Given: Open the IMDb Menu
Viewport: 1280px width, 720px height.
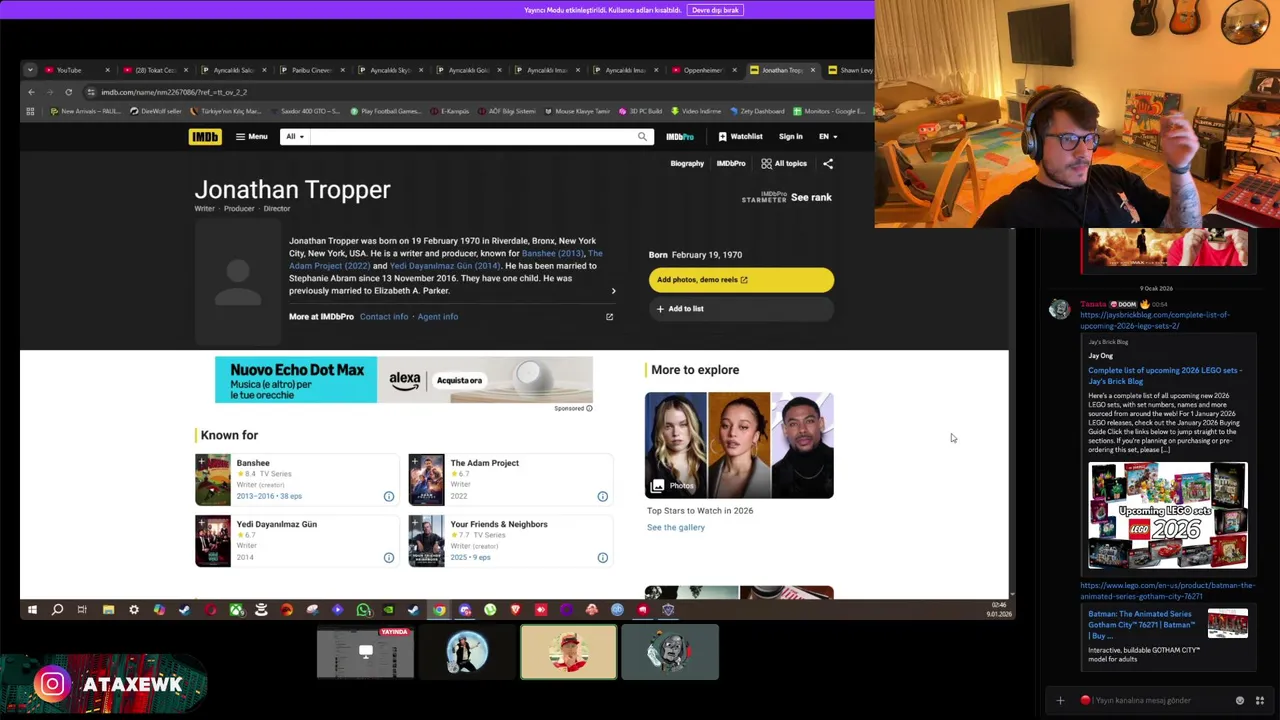Looking at the screenshot, I should (x=251, y=136).
